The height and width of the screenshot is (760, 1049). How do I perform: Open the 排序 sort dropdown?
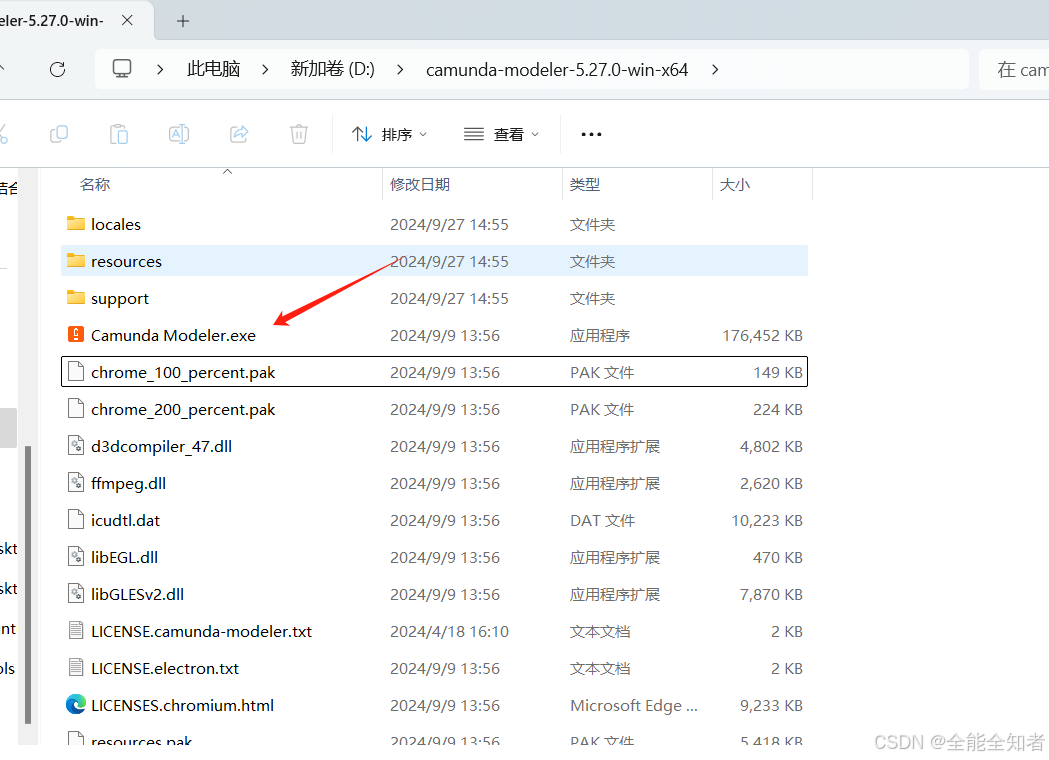[x=389, y=134]
